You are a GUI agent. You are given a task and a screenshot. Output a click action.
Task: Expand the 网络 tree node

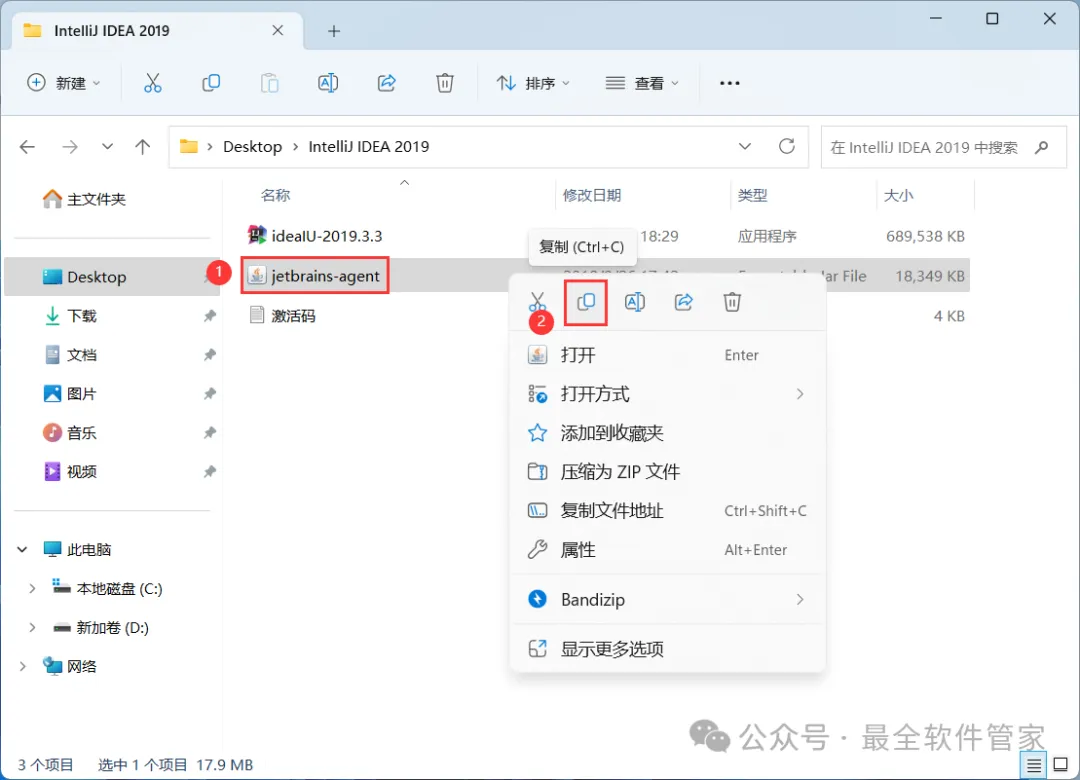tap(22, 666)
